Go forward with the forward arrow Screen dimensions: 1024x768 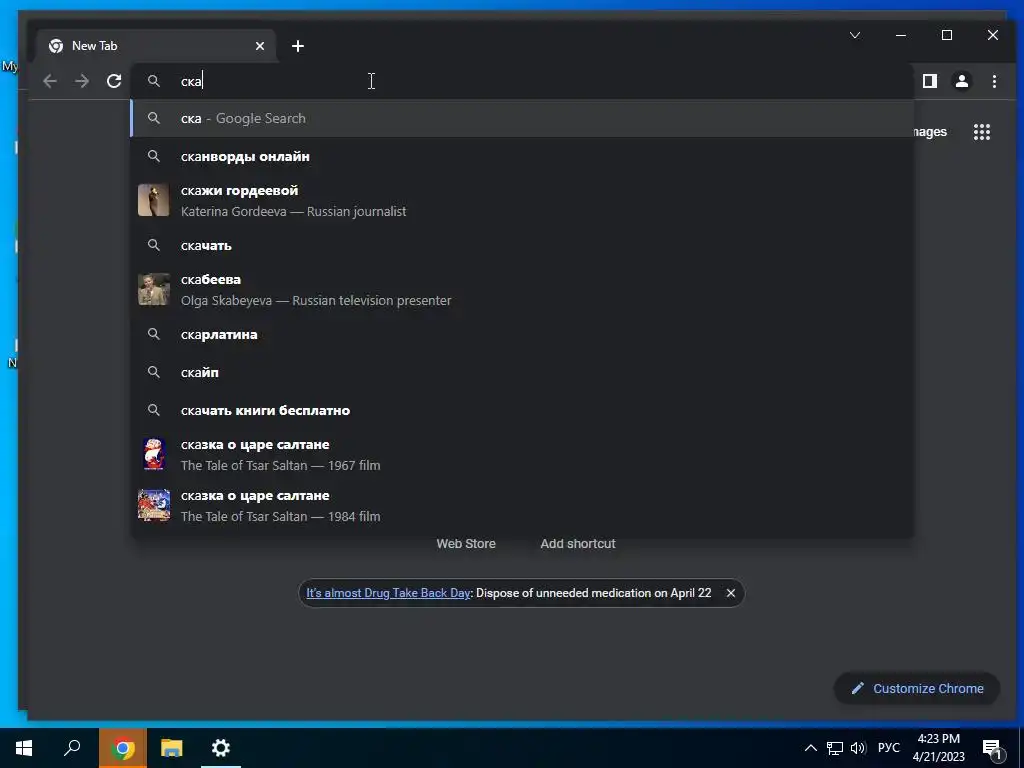pos(82,81)
